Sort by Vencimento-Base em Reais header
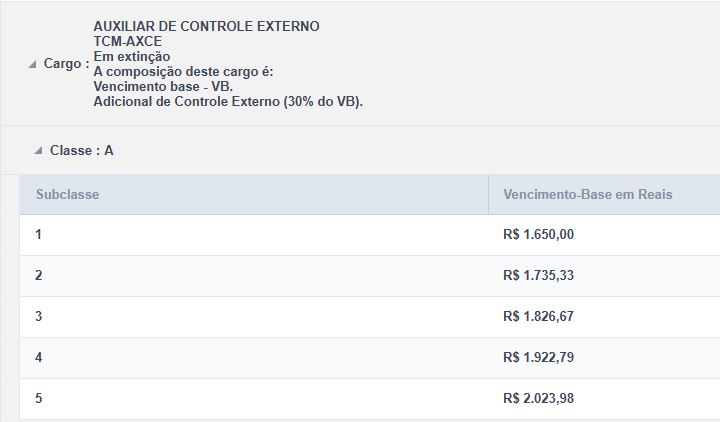This screenshot has width=720, height=422. (588, 194)
